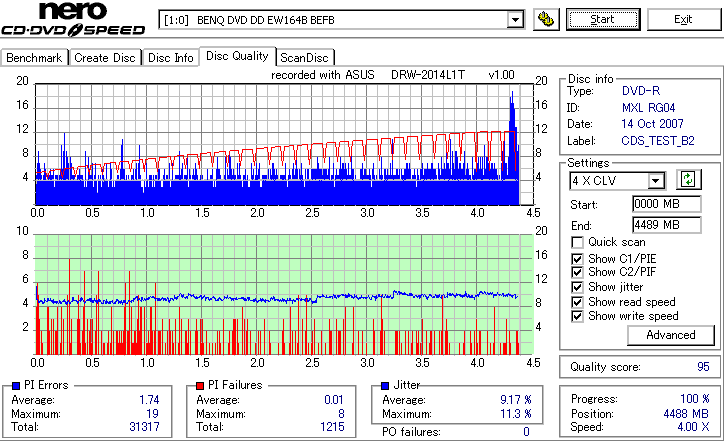
Task: Click the disc ID MXL RG04
Action: 648,108
